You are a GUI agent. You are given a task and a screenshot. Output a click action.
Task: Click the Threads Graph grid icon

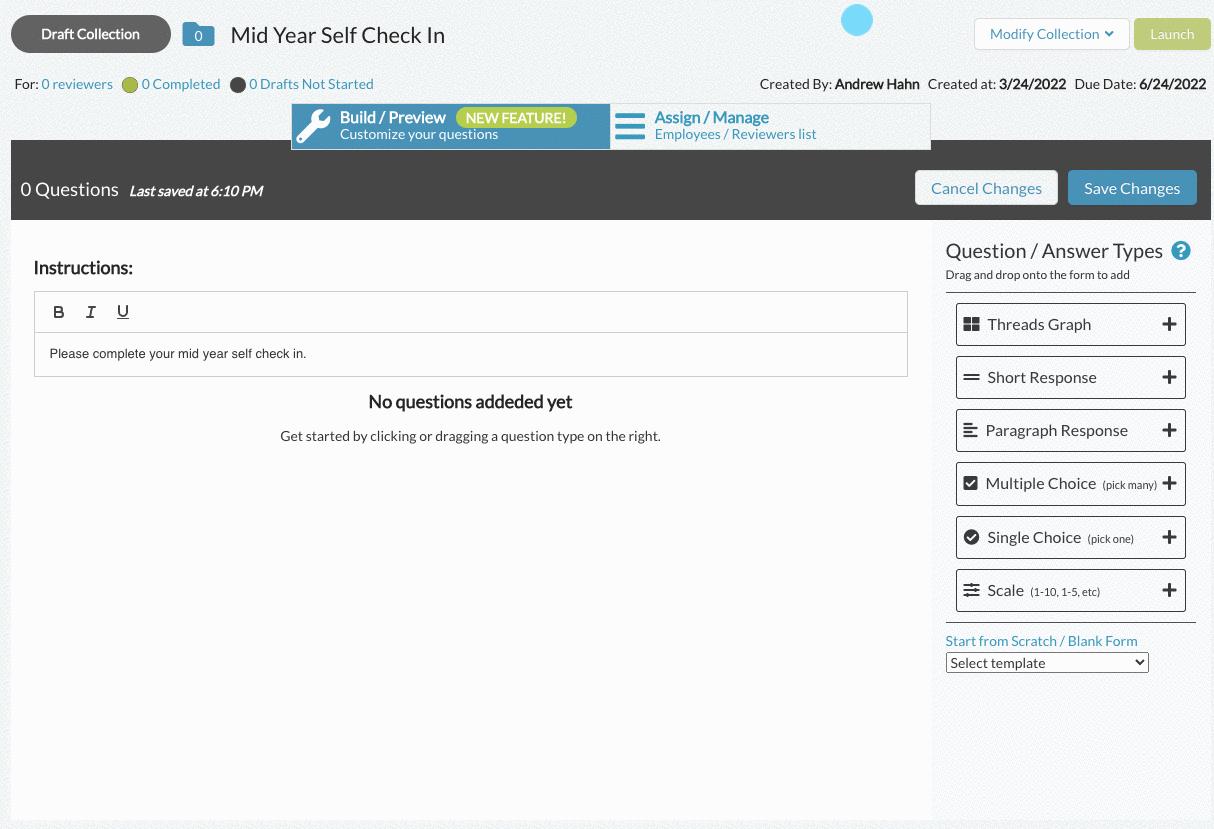(x=971, y=324)
